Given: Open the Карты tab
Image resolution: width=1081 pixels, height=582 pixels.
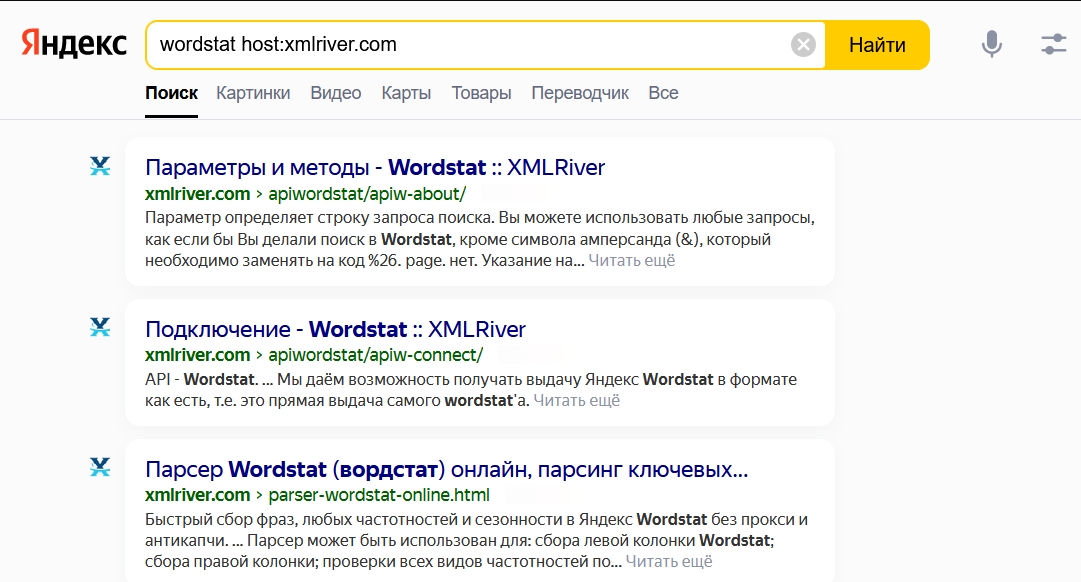Looking at the screenshot, I should pyautogui.click(x=406, y=93).
